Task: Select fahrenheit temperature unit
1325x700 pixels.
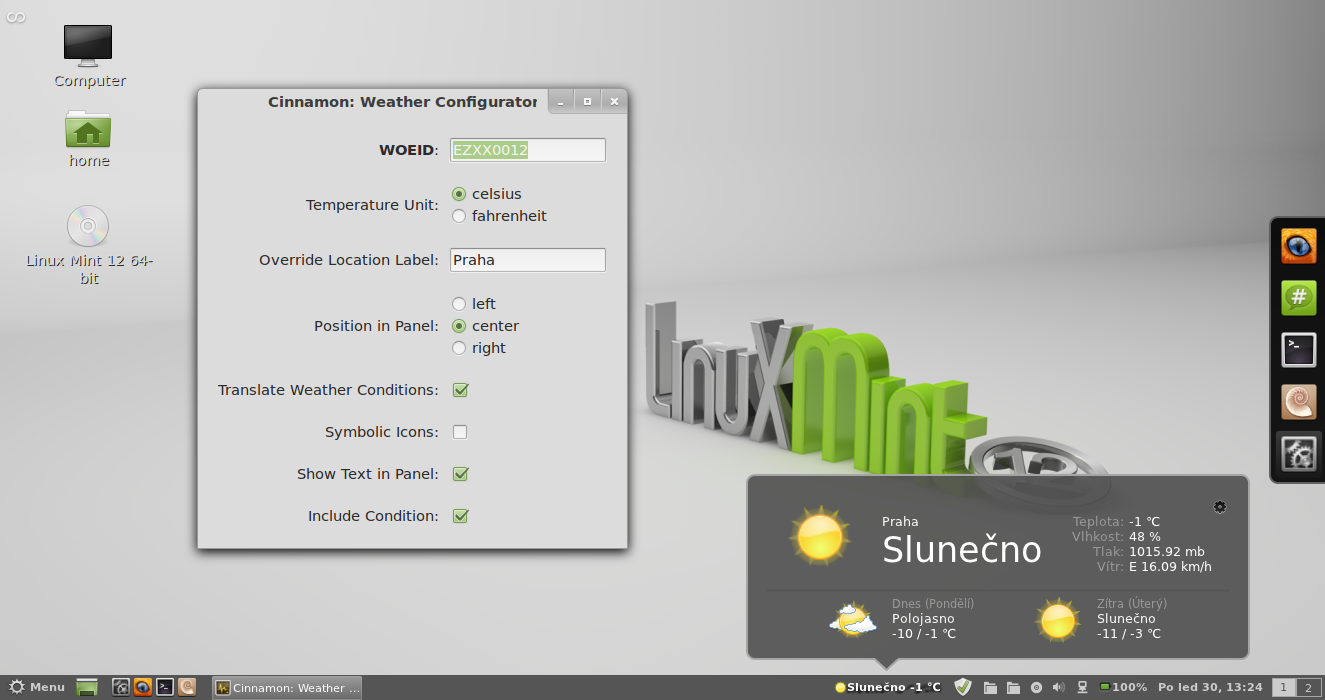Action: [459, 216]
